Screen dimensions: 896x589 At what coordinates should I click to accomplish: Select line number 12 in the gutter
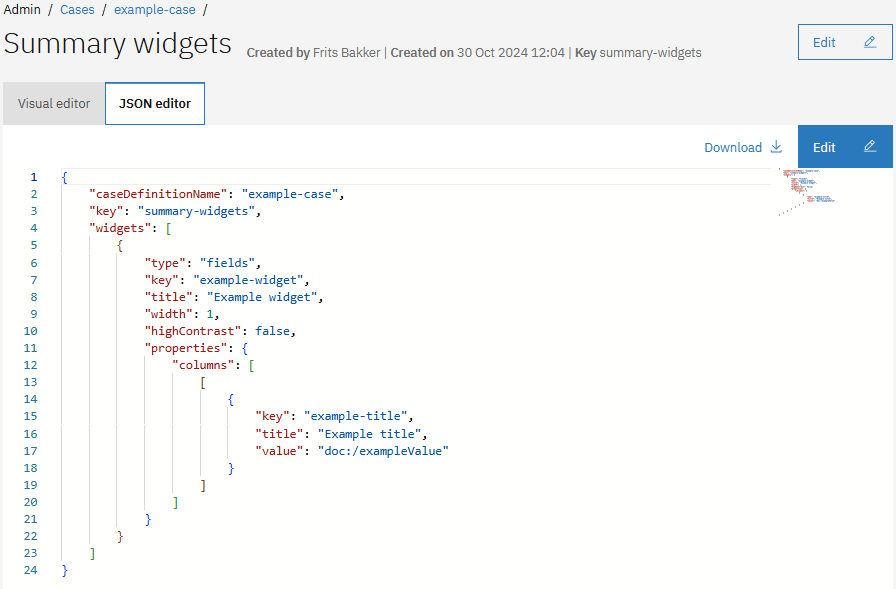point(31,365)
